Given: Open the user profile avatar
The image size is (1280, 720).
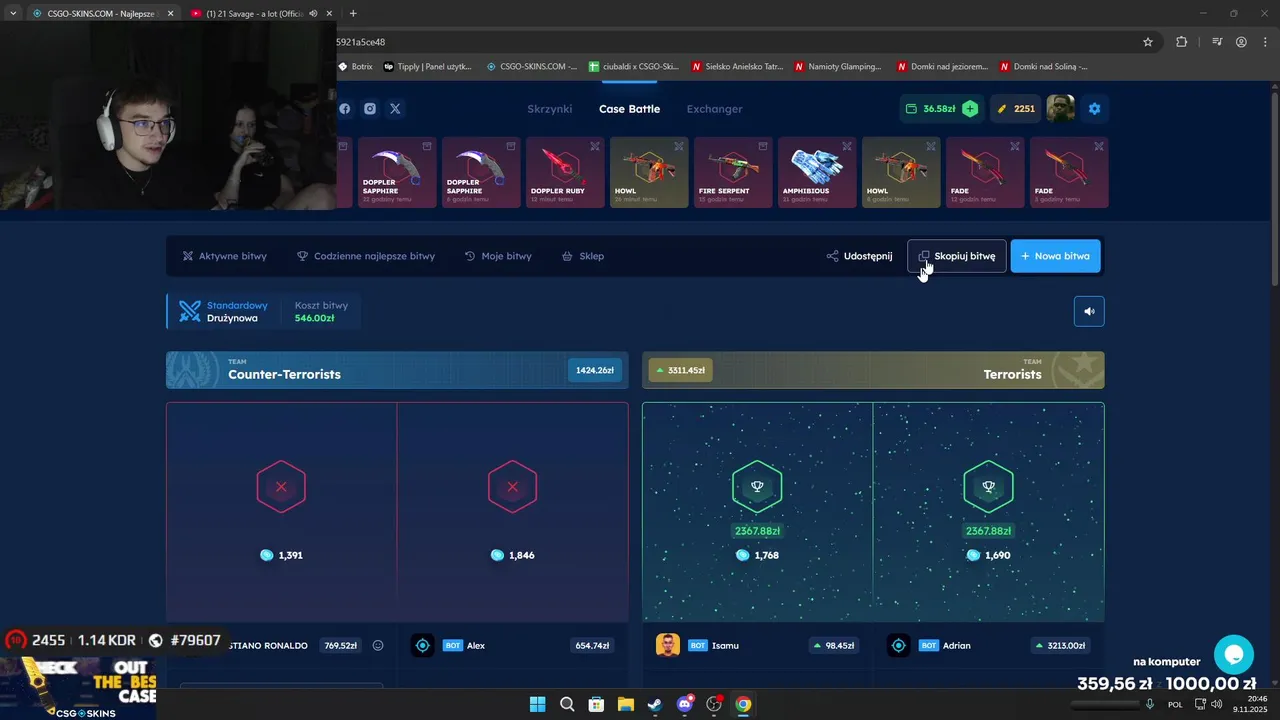Looking at the screenshot, I should click(1060, 109).
